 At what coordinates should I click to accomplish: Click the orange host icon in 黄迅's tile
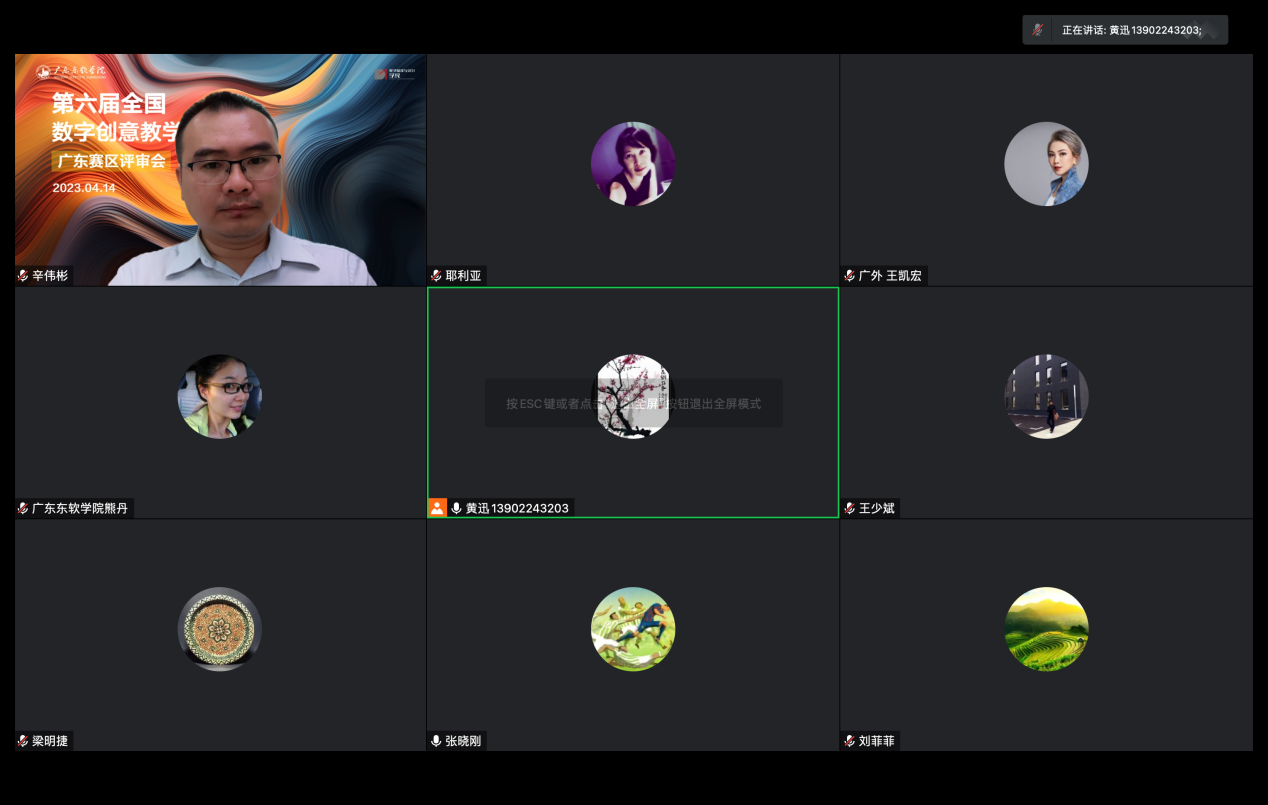437,508
